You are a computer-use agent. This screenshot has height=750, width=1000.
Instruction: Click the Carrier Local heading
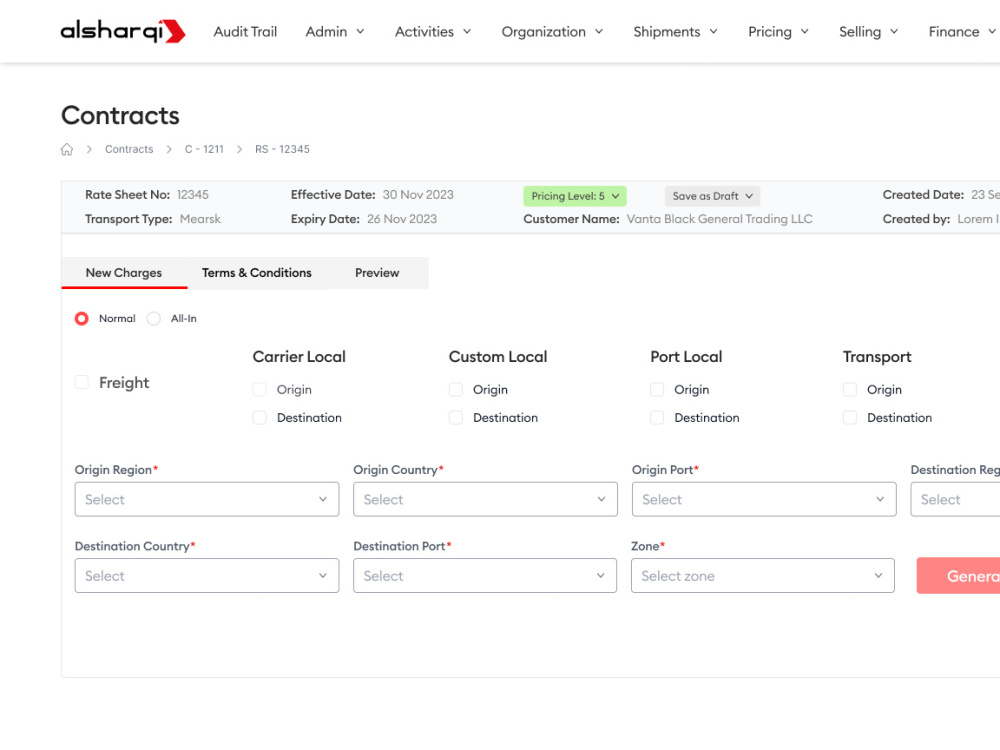coord(299,357)
